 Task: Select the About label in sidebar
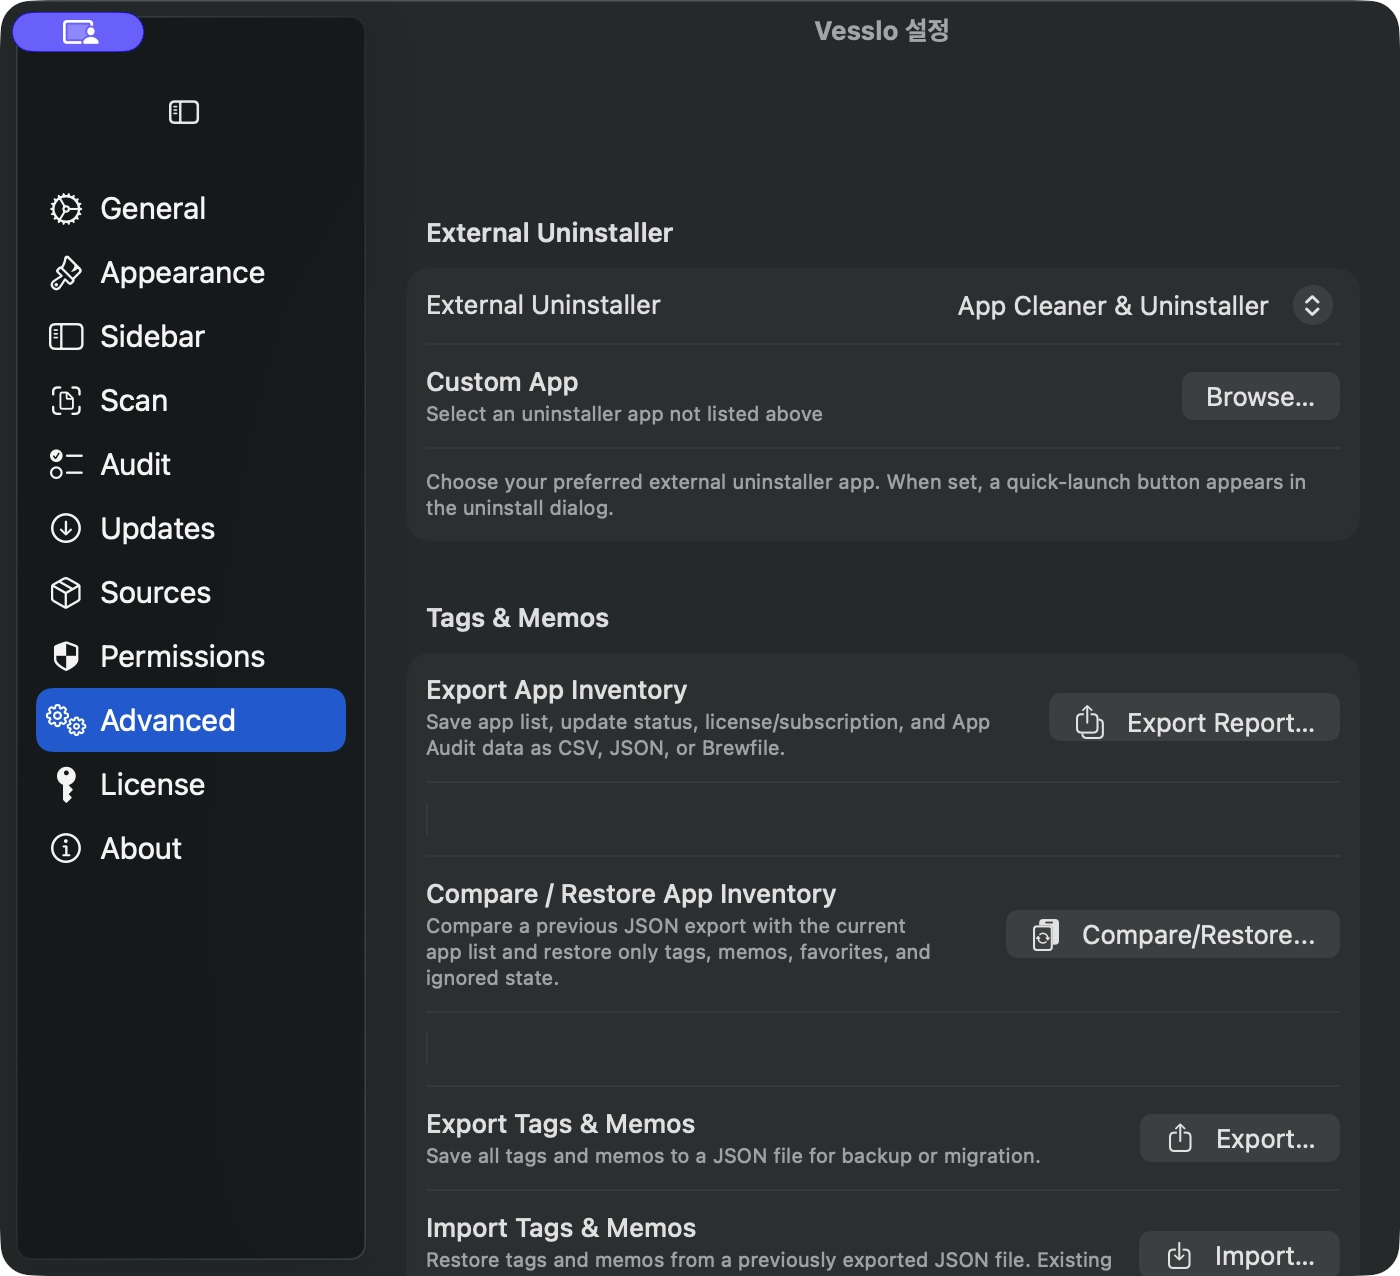141,849
